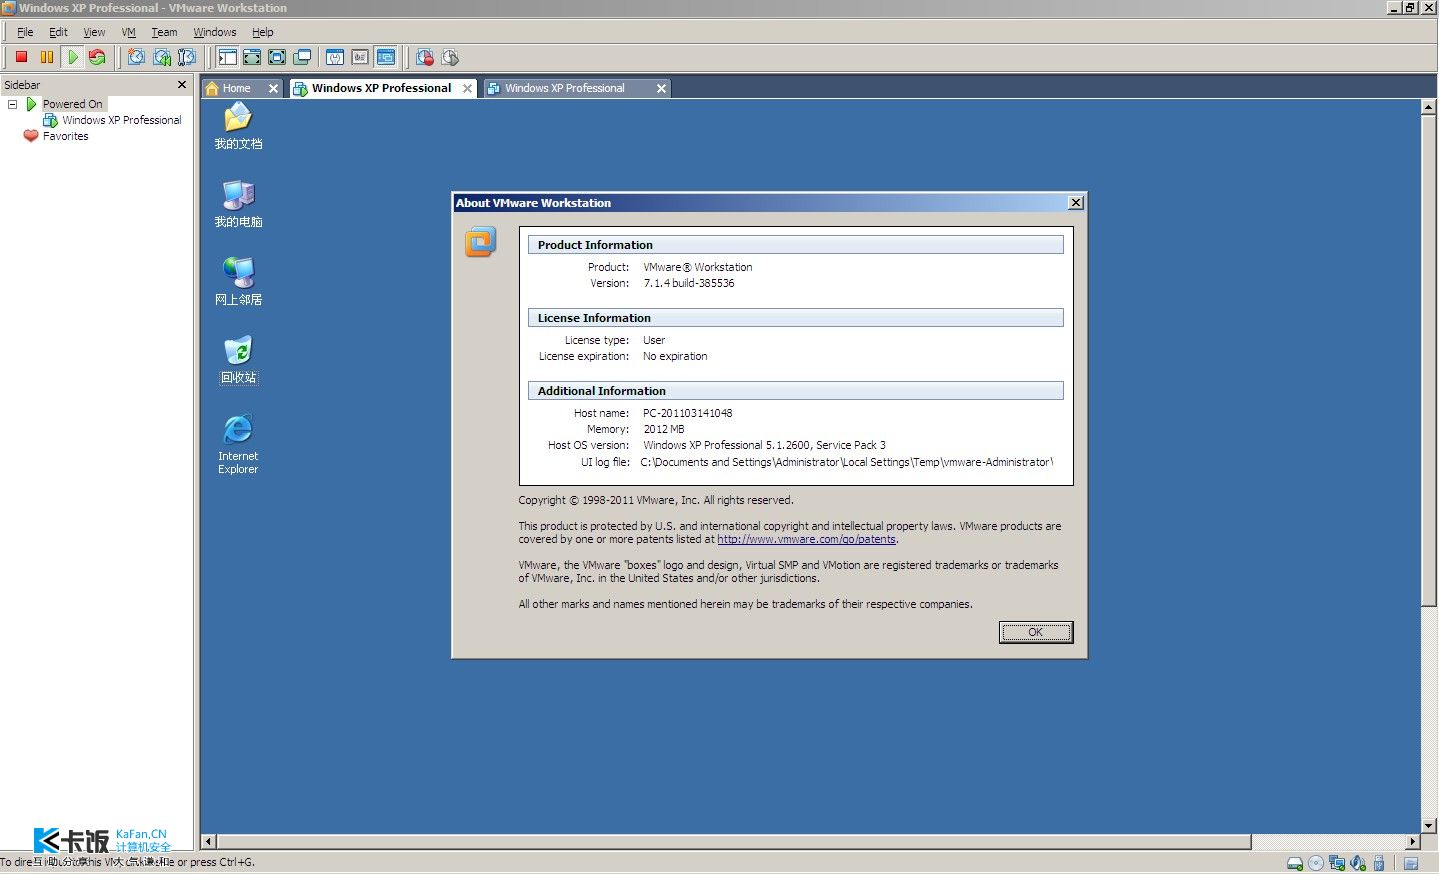1439x874 pixels.
Task: Close the Home tab
Action: (273, 88)
